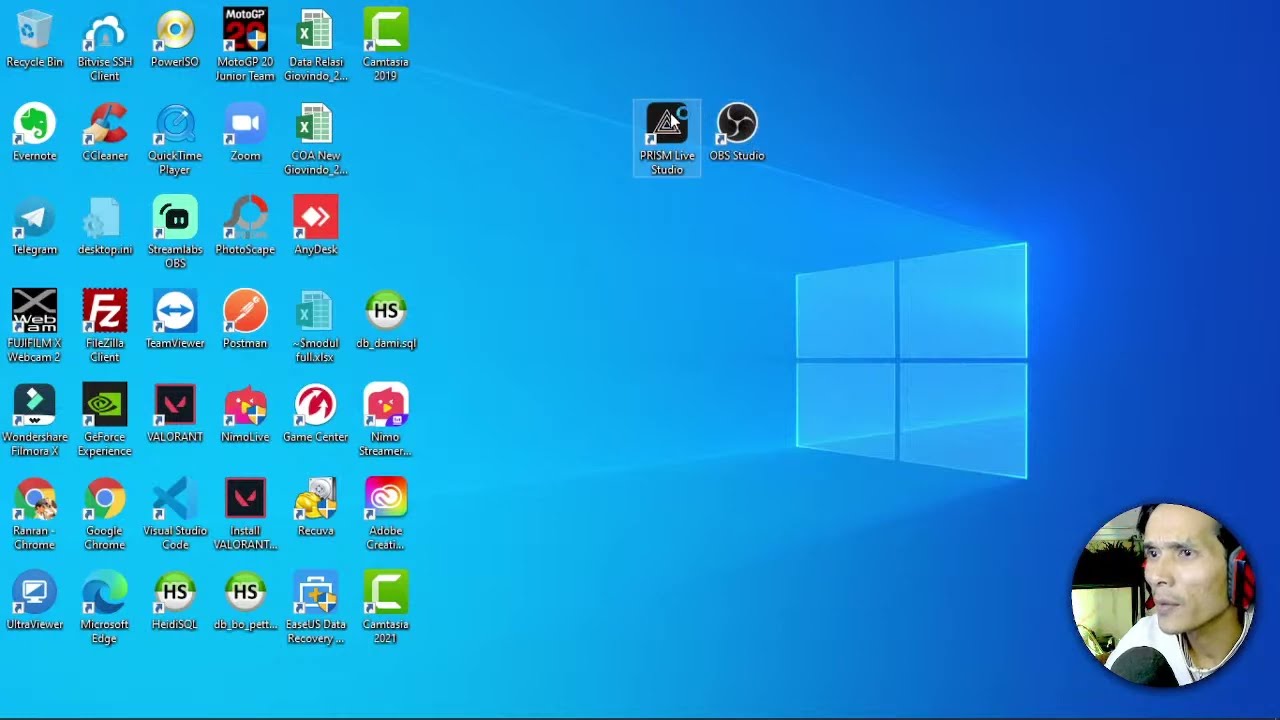Click the Camtasia 2019 shortcut
The height and width of the screenshot is (720, 1280).
tap(386, 47)
